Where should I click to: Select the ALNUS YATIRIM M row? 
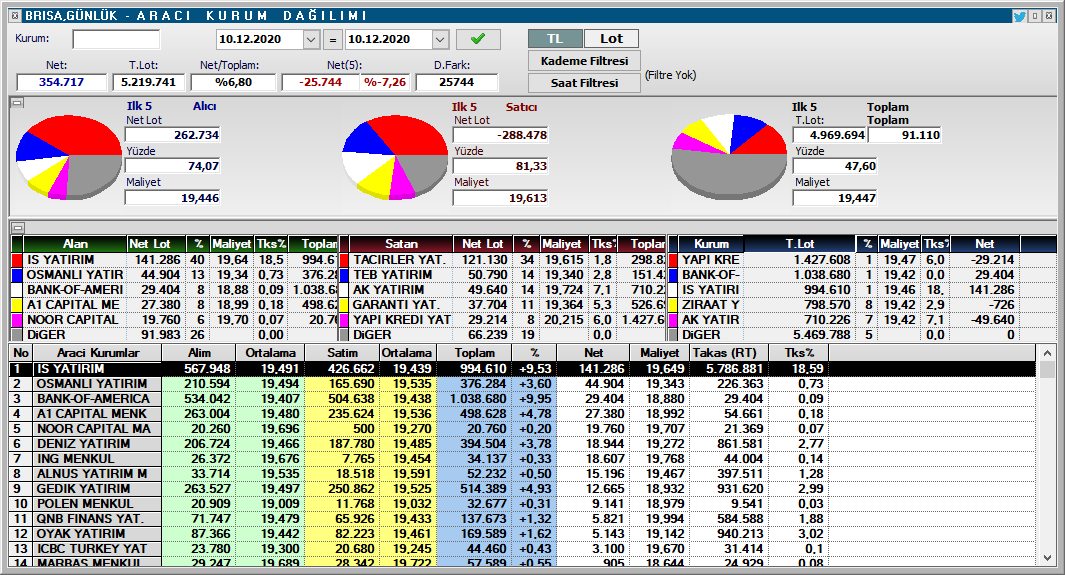pos(523,473)
